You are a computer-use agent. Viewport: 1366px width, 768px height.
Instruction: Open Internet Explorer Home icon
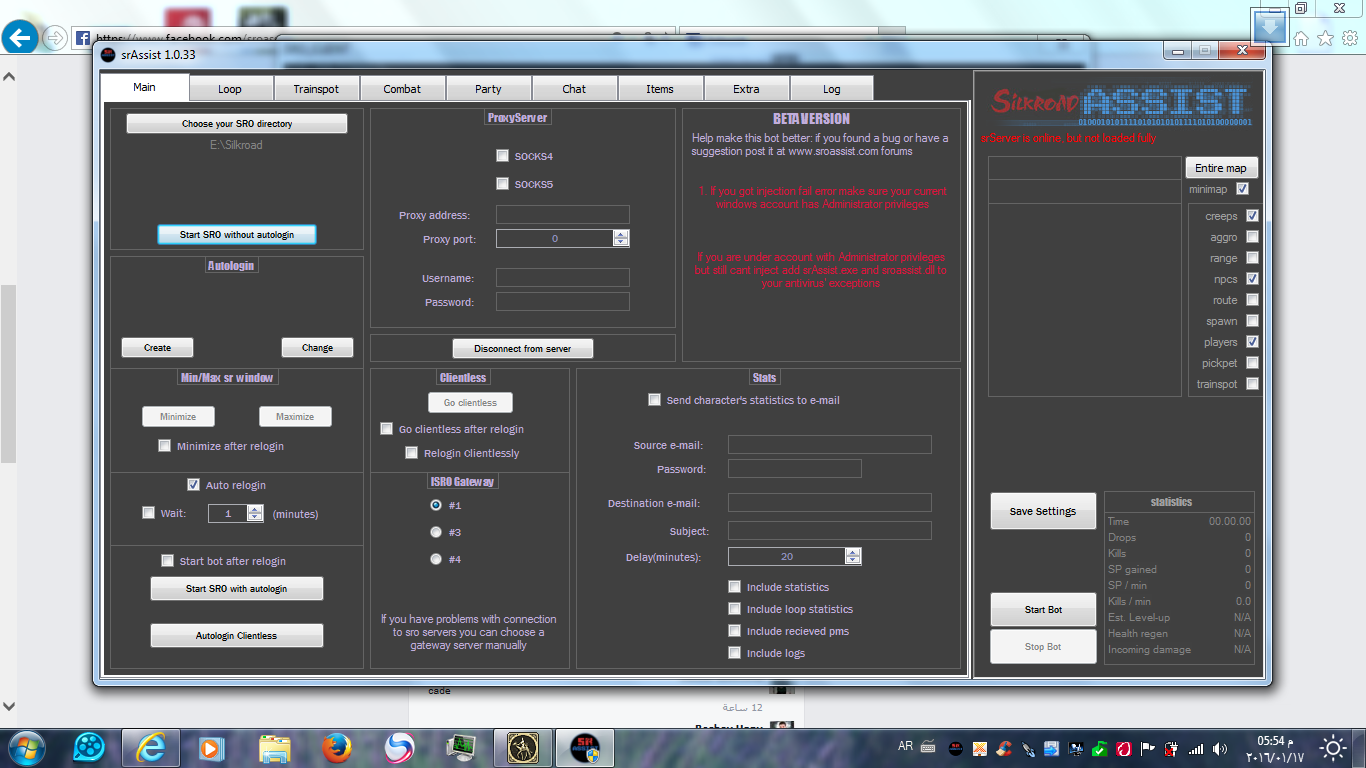tap(1301, 39)
